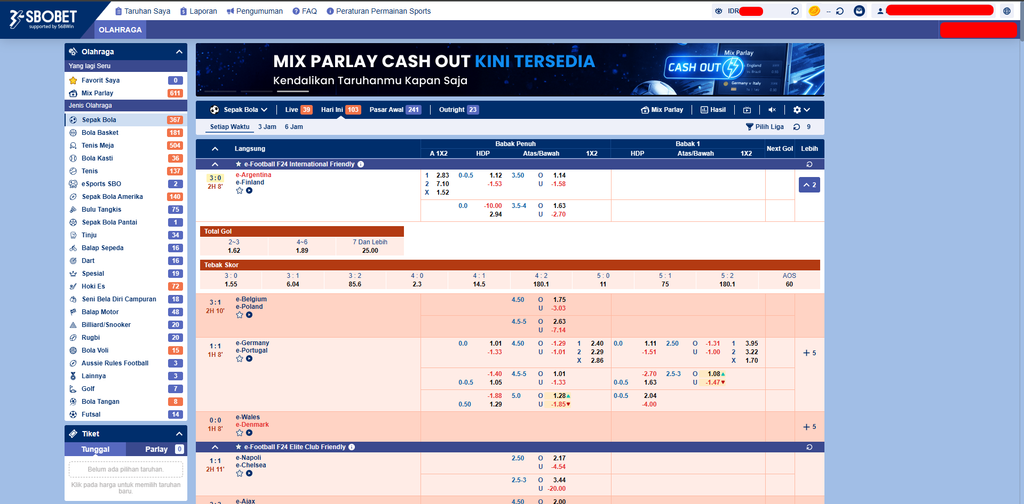Click the gold coin icon
This screenshot has height=504, width=1024.
click(814, 11)
